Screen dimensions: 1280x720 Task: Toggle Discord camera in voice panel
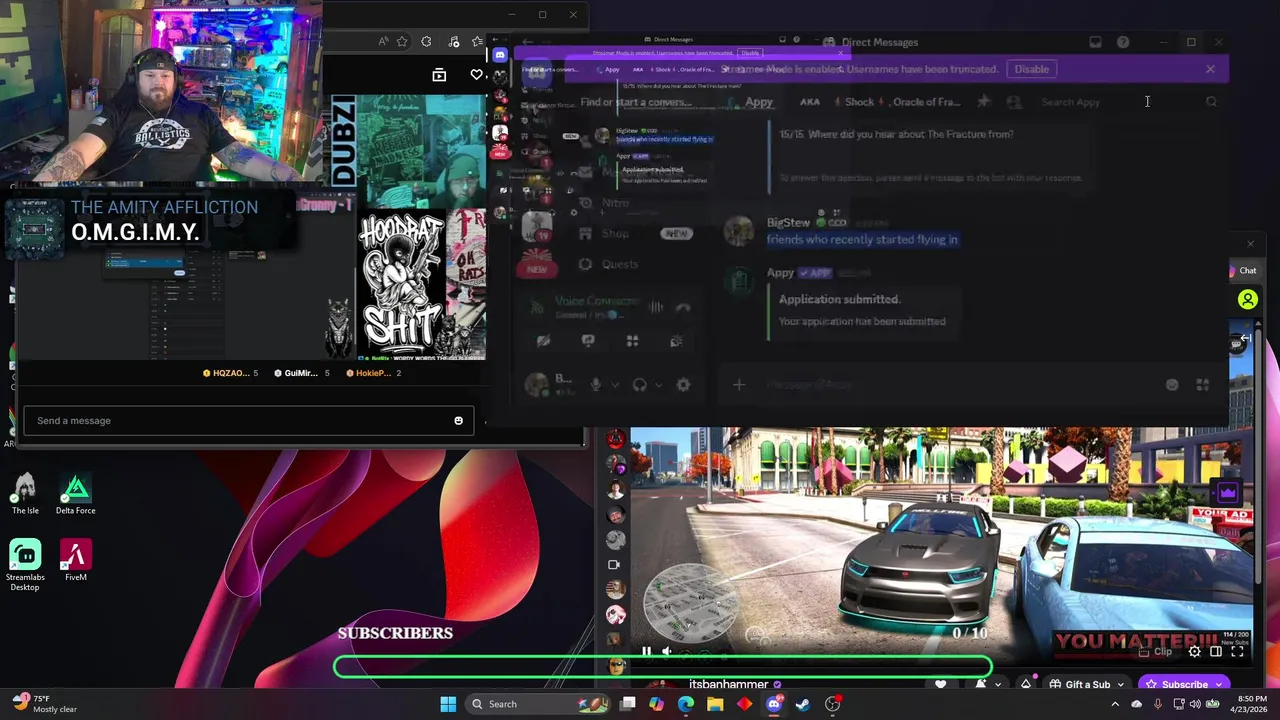543,341
